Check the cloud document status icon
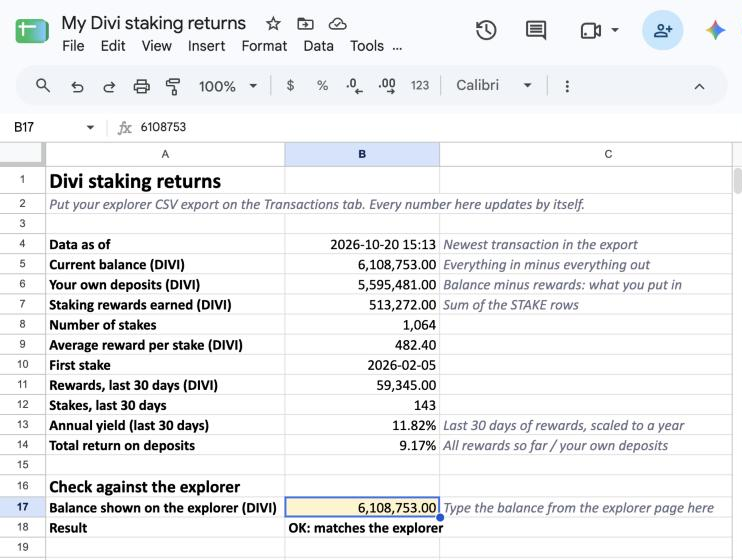The image size is (742, 560). (x=337, y=23)
